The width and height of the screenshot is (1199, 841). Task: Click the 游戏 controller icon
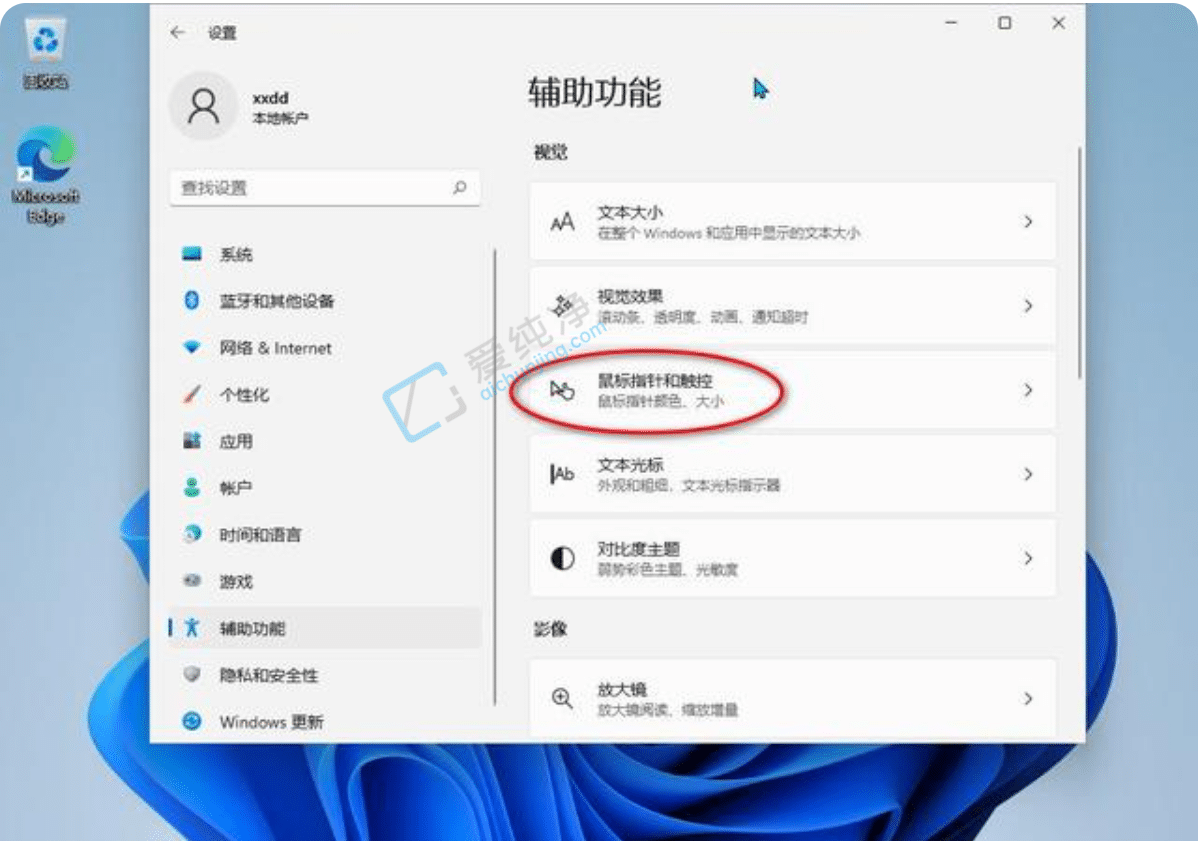[x=192, y=581]
